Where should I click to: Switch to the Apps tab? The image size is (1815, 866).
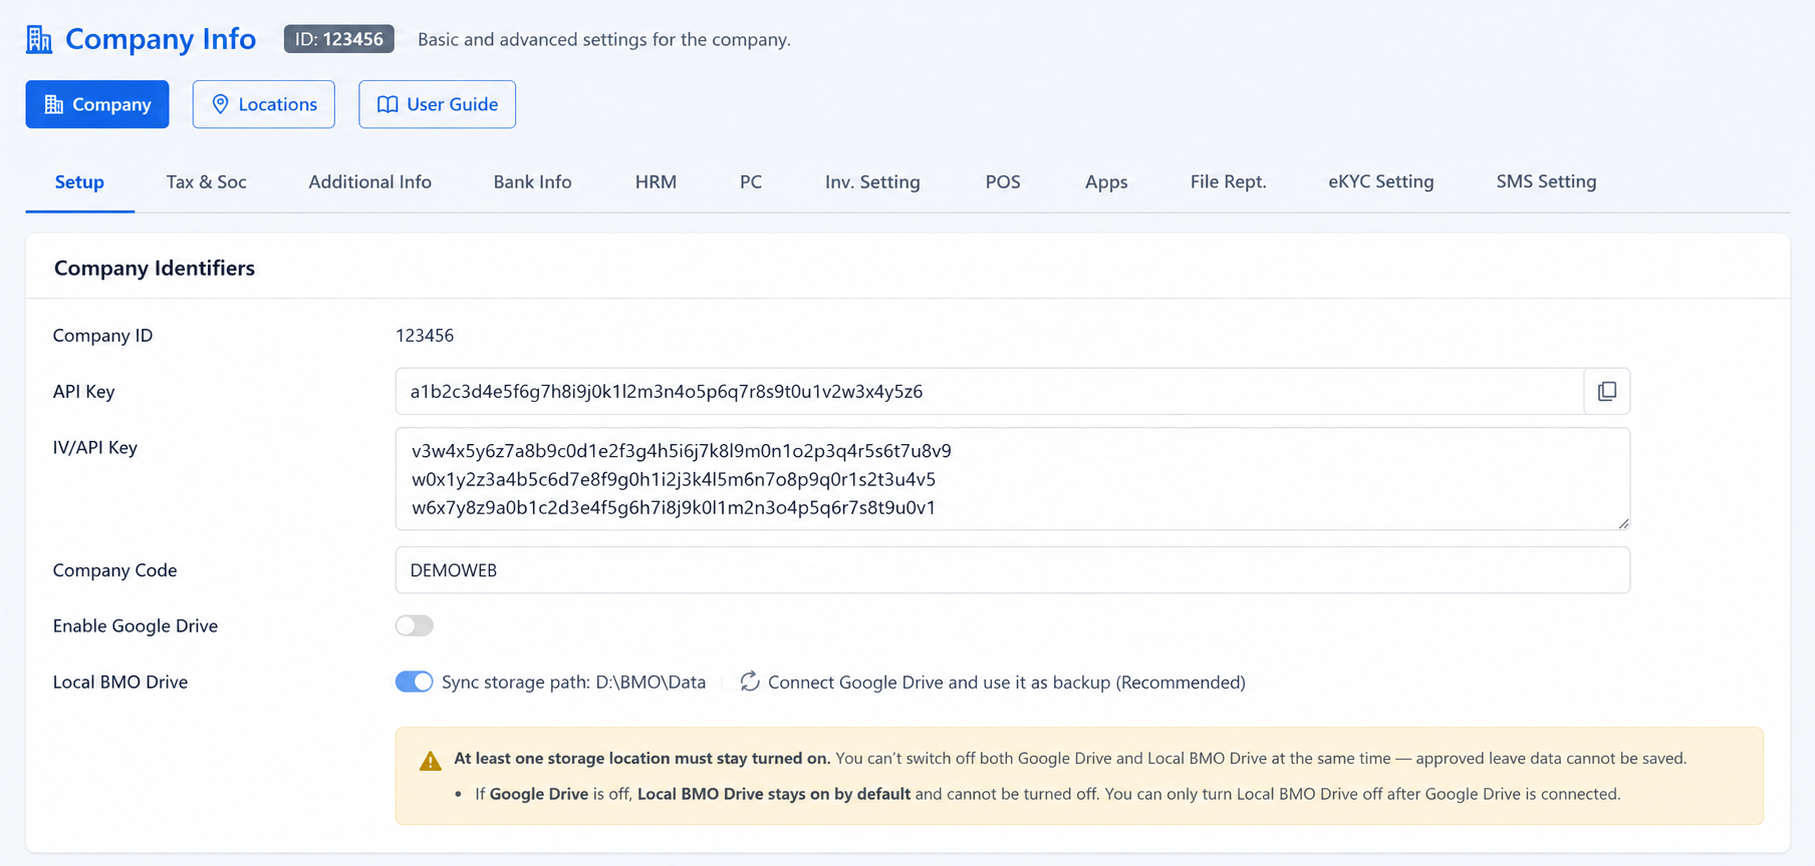[1106, 182]
